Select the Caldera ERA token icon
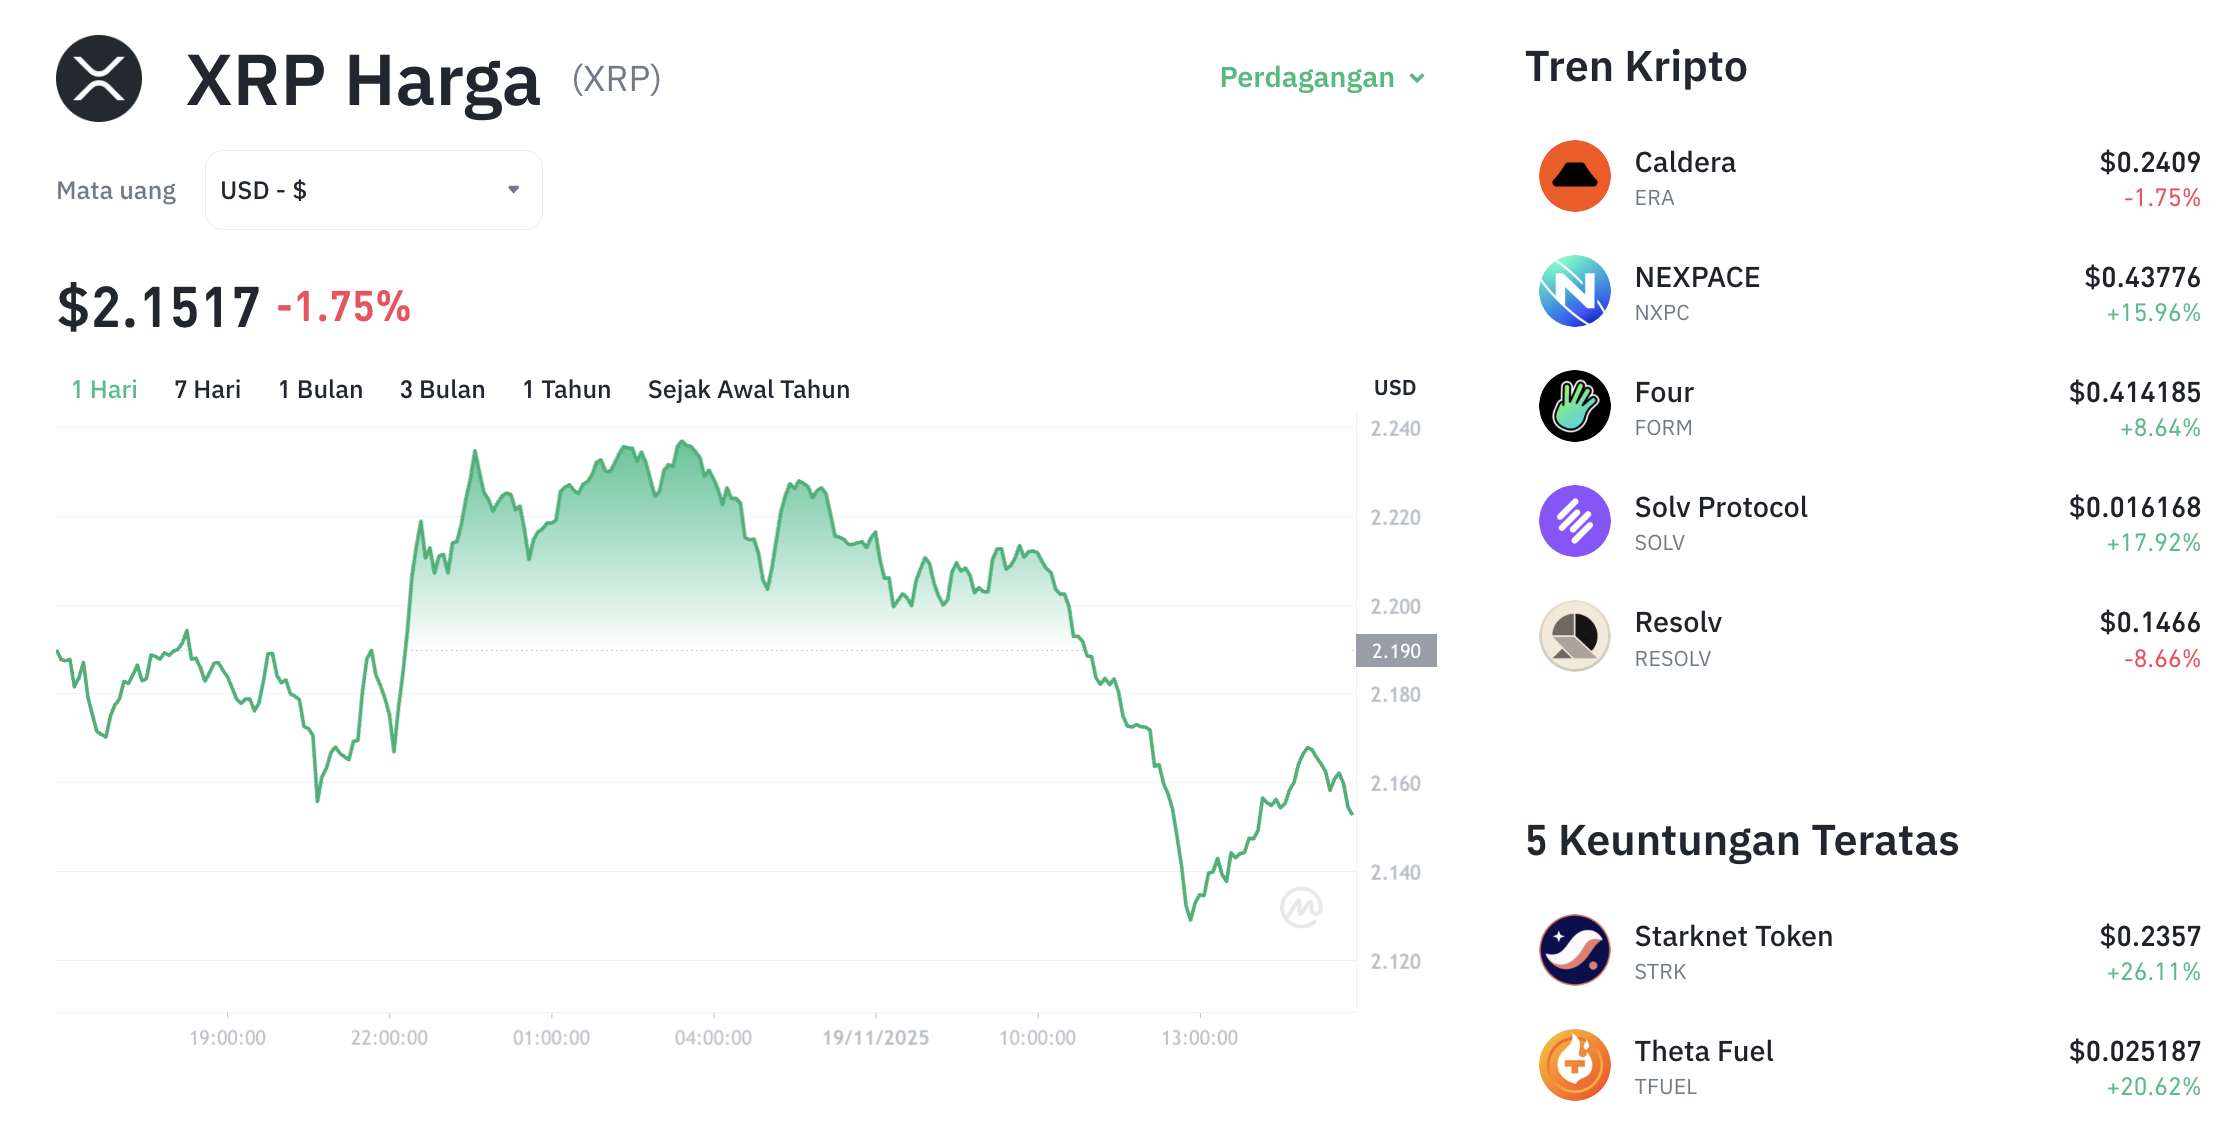Image resolution: width=2216 pixels, height=1126 pixels. (1574, 176)
